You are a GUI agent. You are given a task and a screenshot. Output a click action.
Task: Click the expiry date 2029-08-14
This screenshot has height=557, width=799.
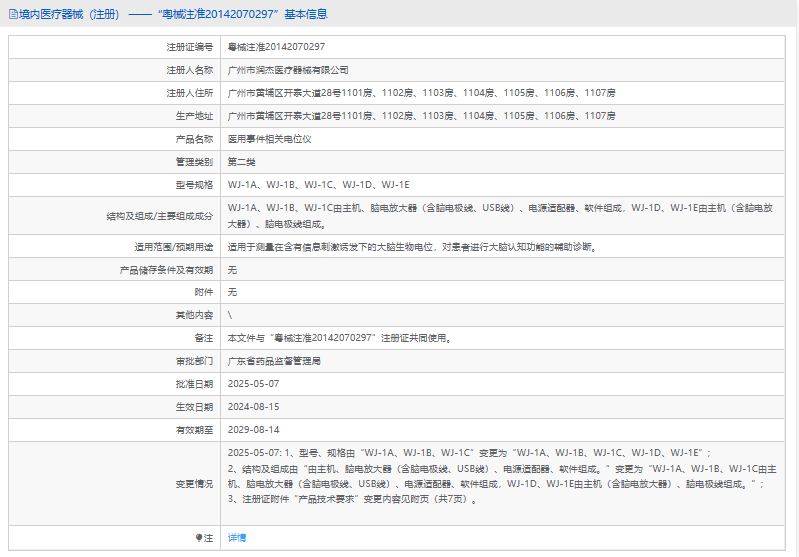(253, 430)
